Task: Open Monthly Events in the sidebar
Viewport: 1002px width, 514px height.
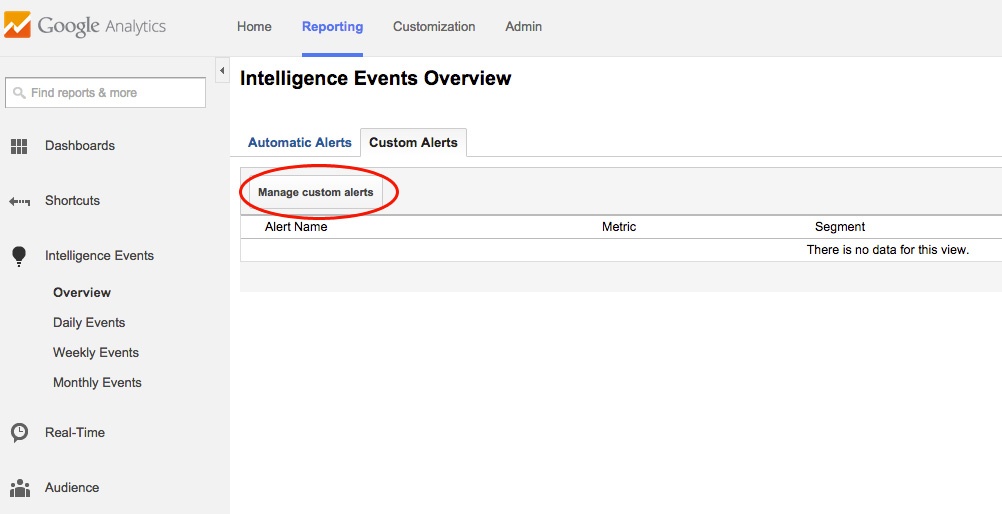Action: point(97,383)
